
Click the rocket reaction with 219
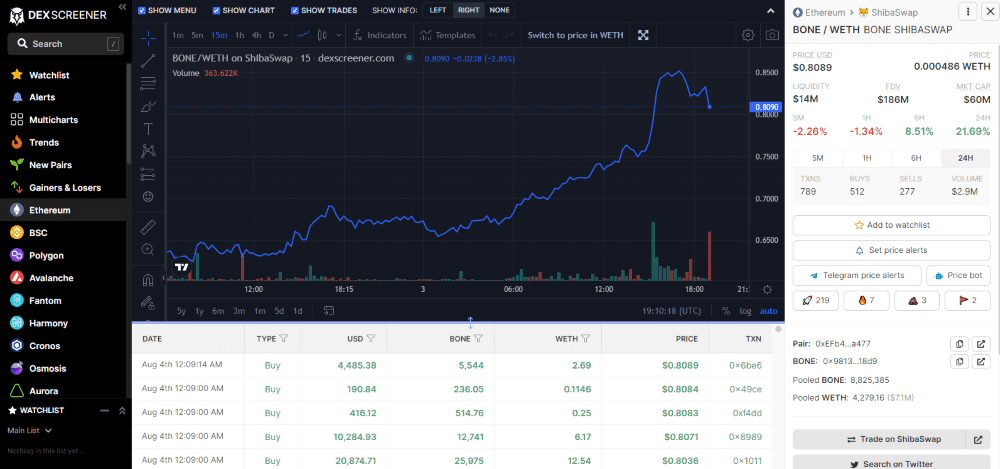pos(815,300)
